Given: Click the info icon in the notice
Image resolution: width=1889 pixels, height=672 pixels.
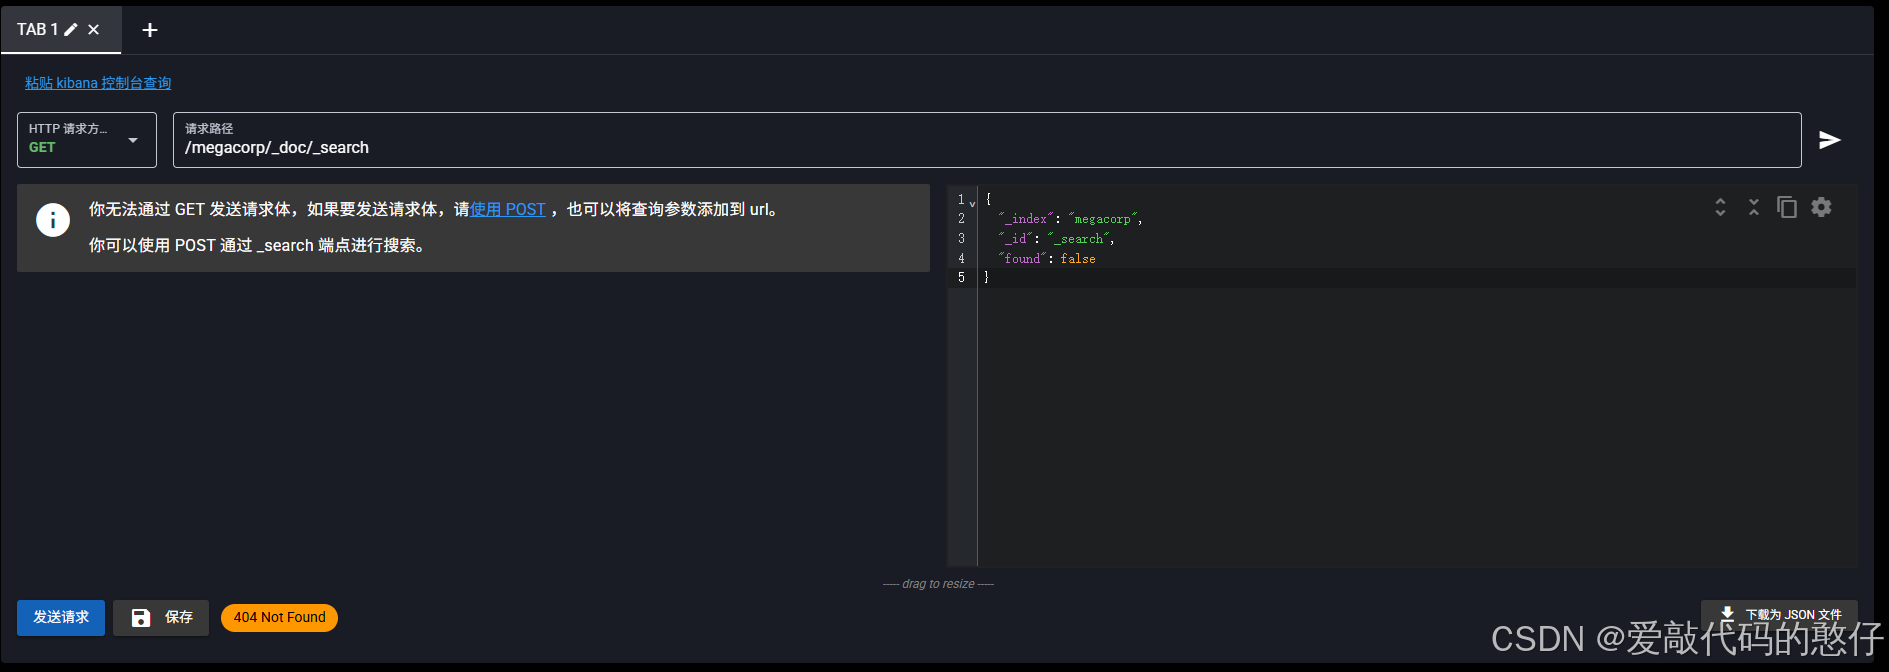Looking at the screenshot, I should [x=53, y=220].
